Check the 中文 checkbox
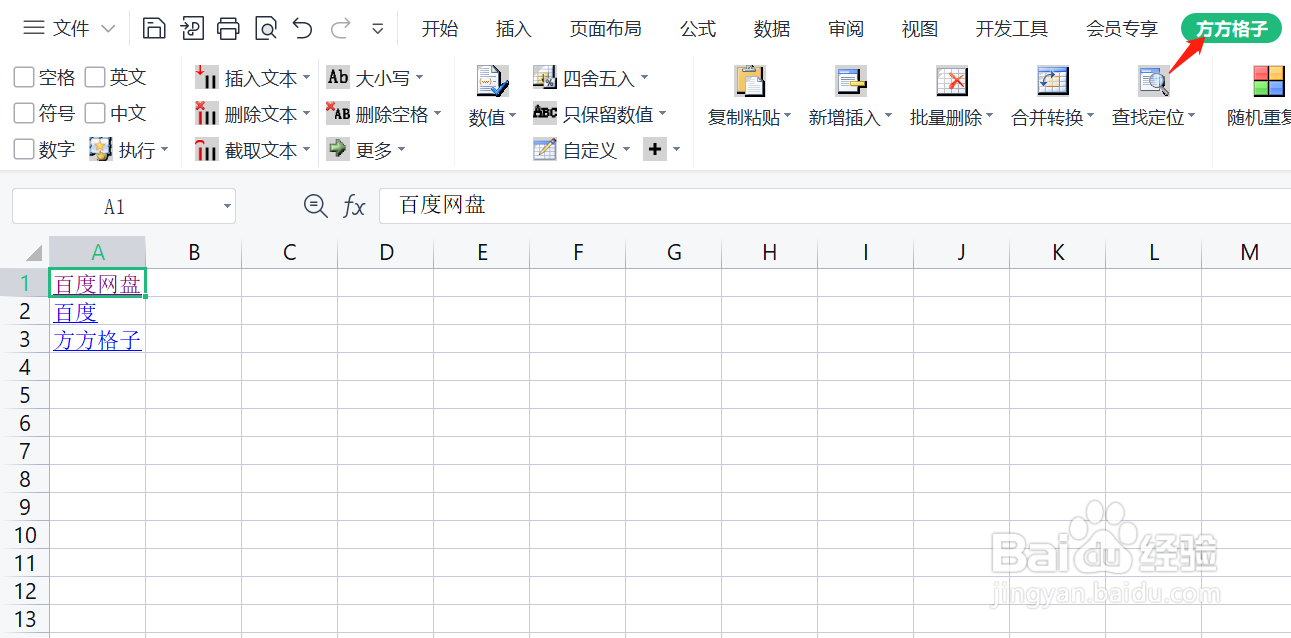 tap(95, 113)
